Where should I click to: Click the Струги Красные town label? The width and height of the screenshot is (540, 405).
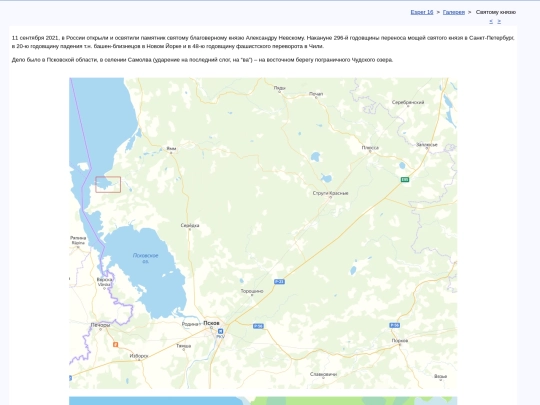click(x=330, y=193)
